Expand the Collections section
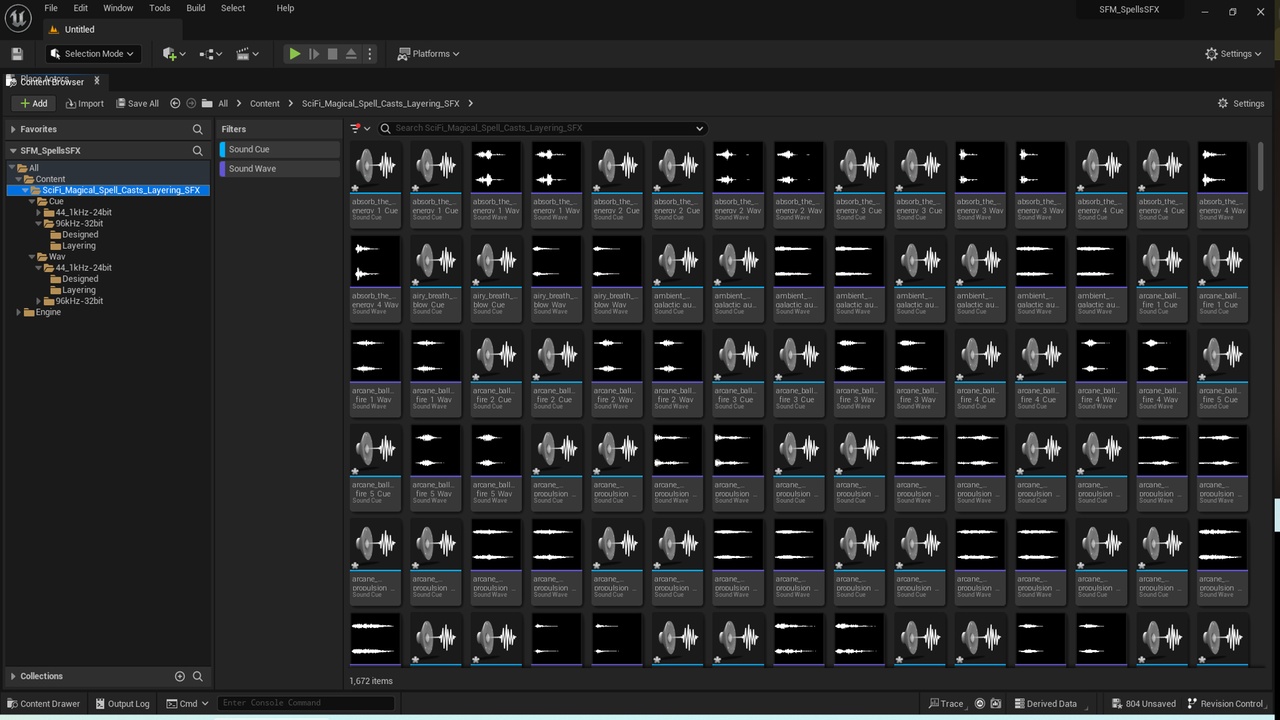Screen dimensions: 1280x720 pos(13,676)
